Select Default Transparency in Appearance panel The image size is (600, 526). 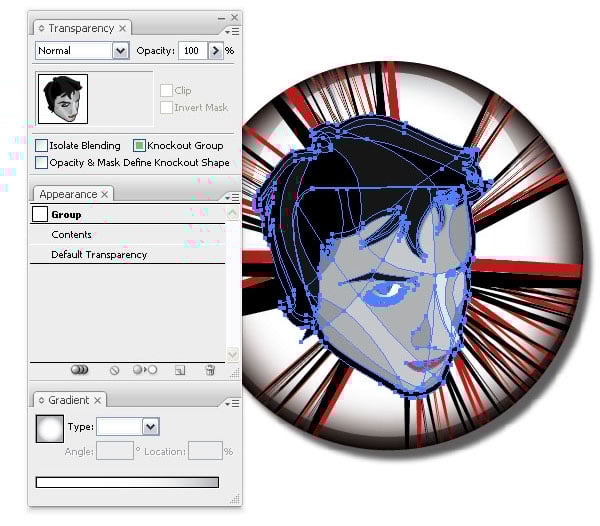pos(99,255)
